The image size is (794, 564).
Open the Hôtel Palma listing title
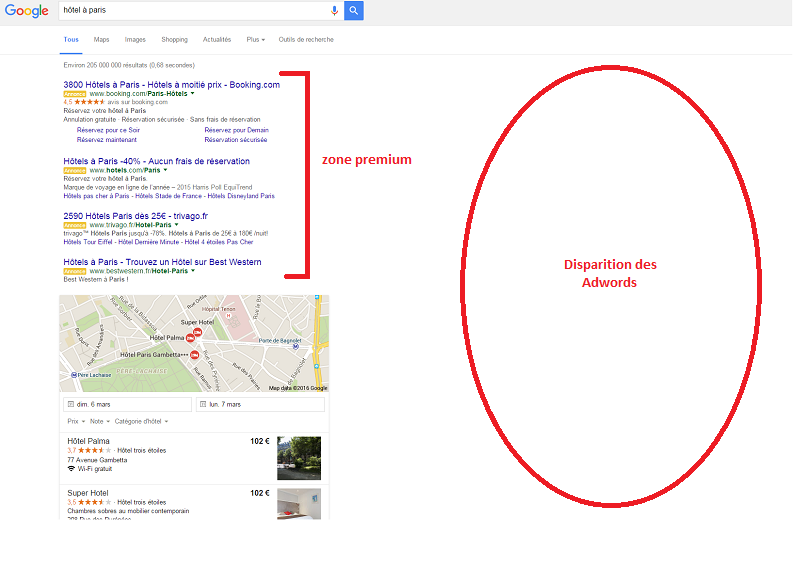pos(88,441)
